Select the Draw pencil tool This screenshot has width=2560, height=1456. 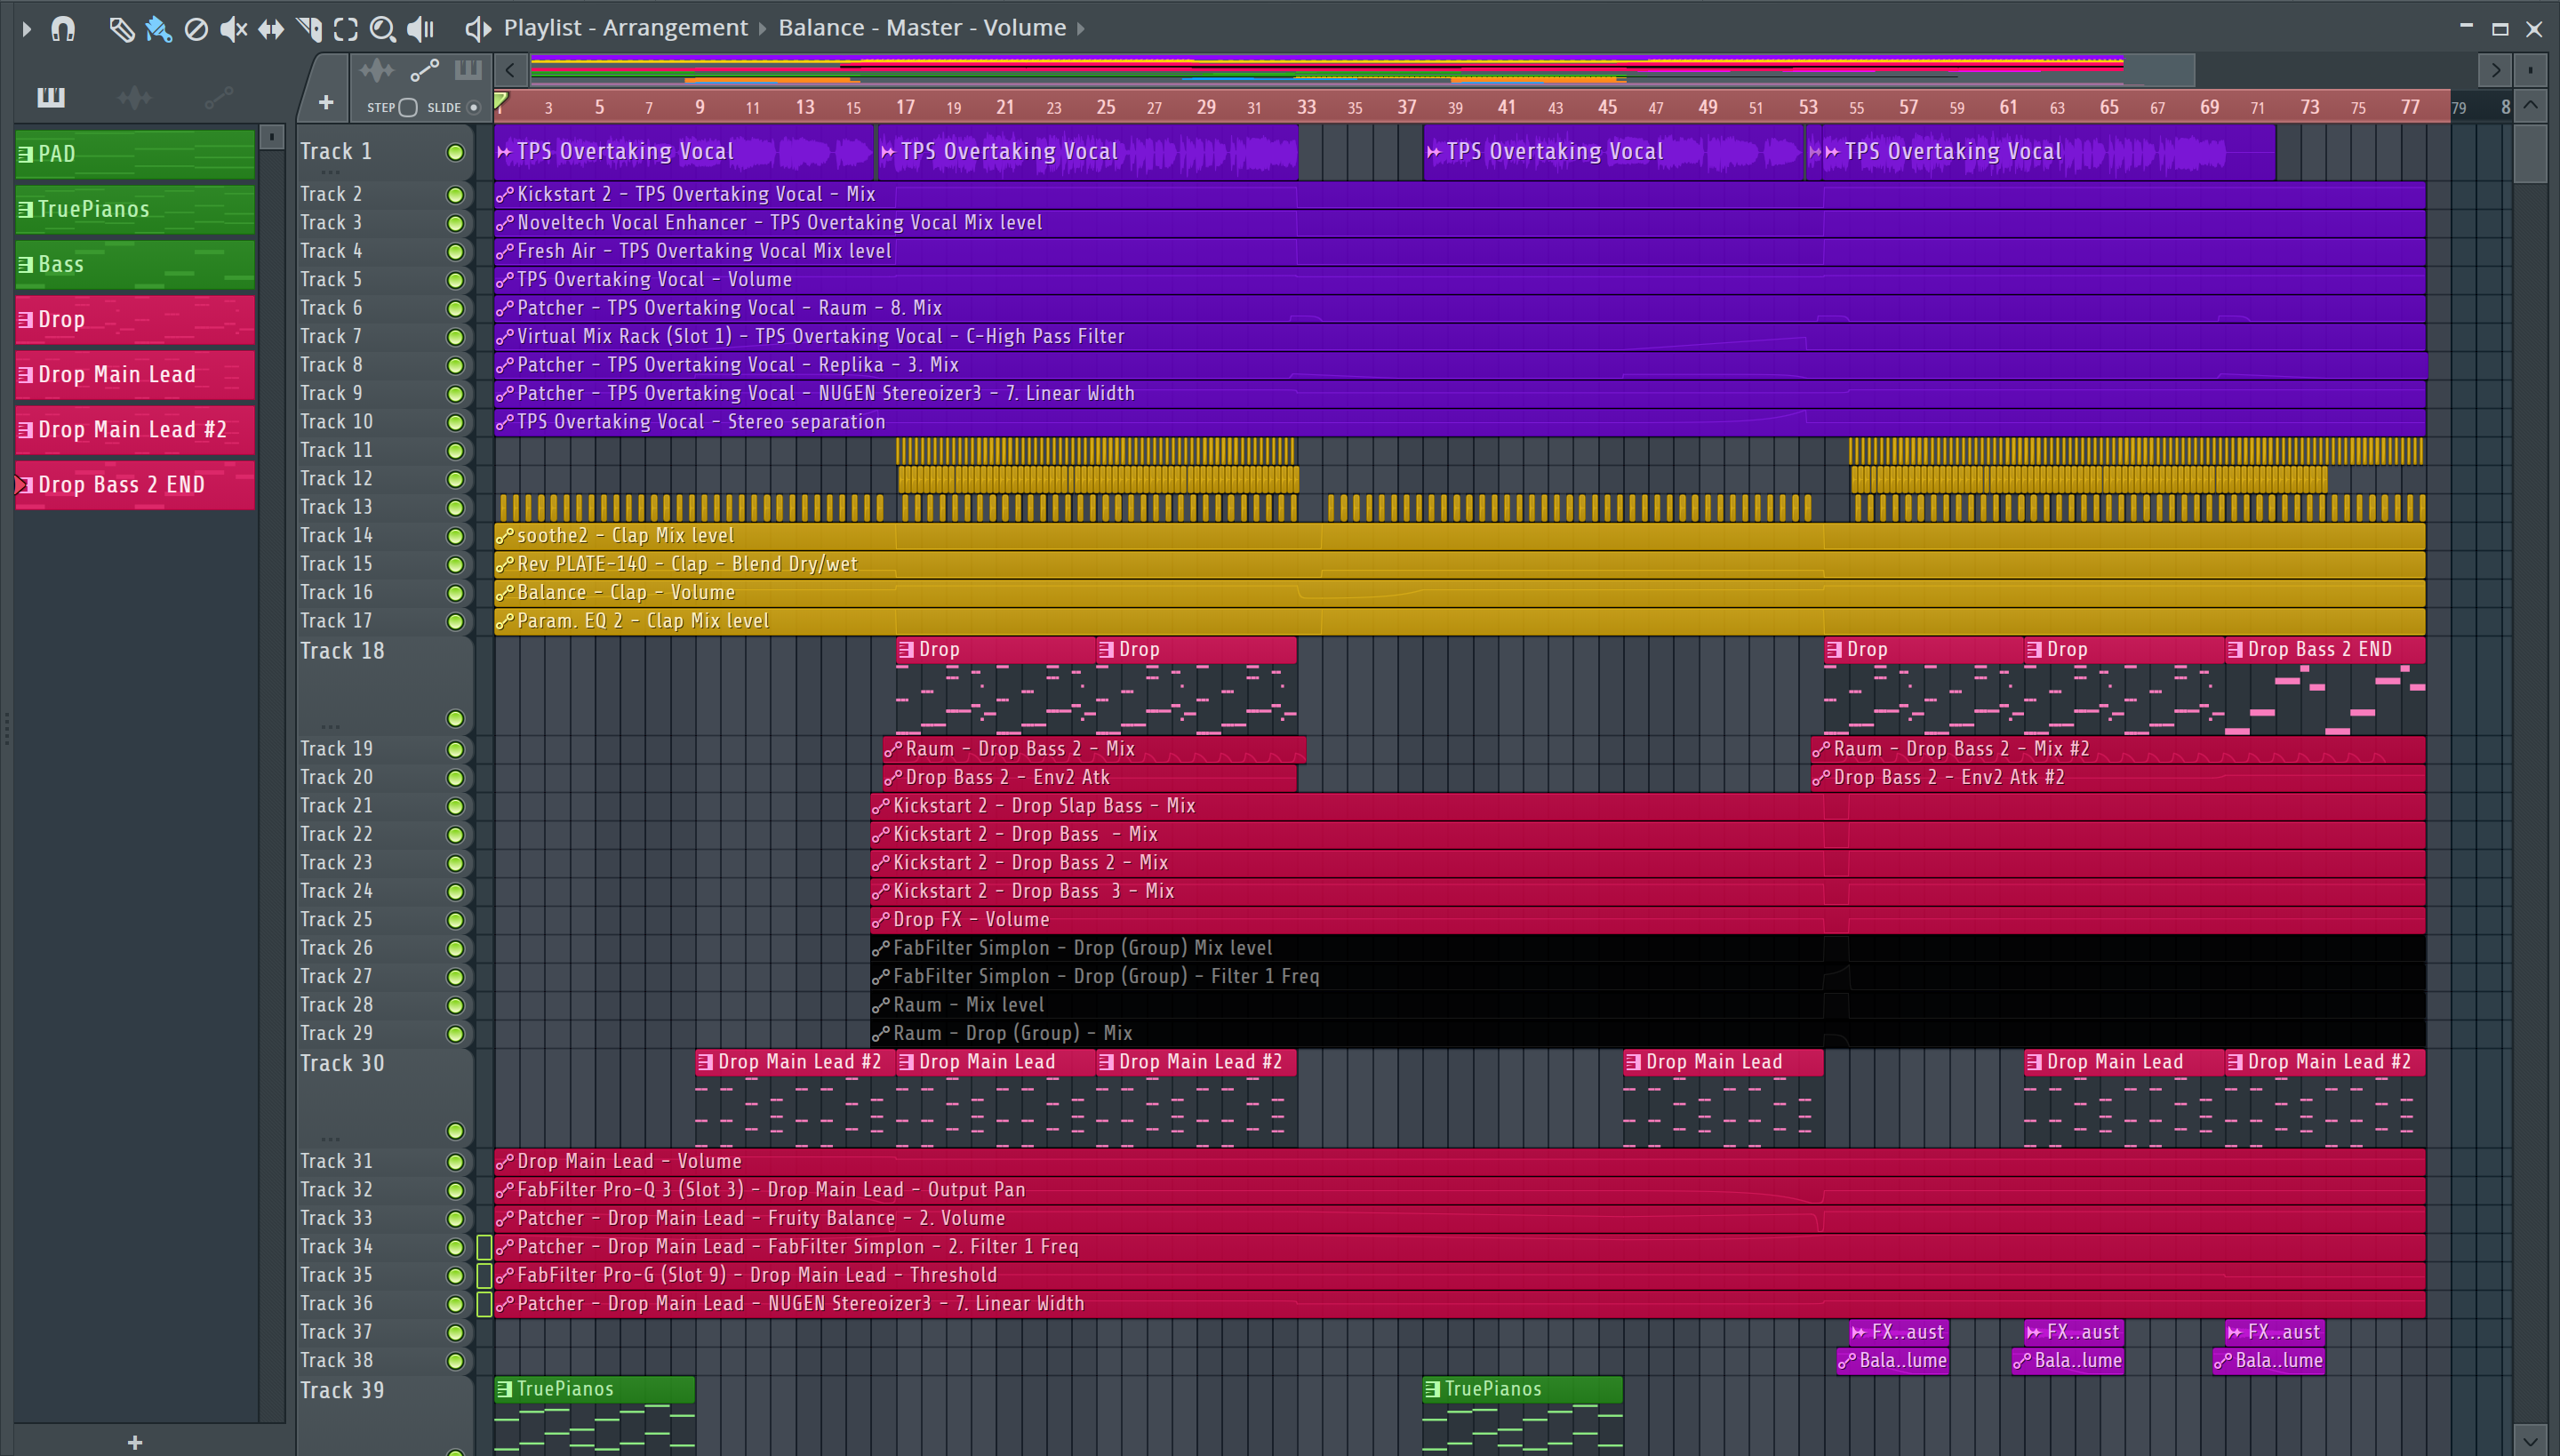click(x=121, y=28)
